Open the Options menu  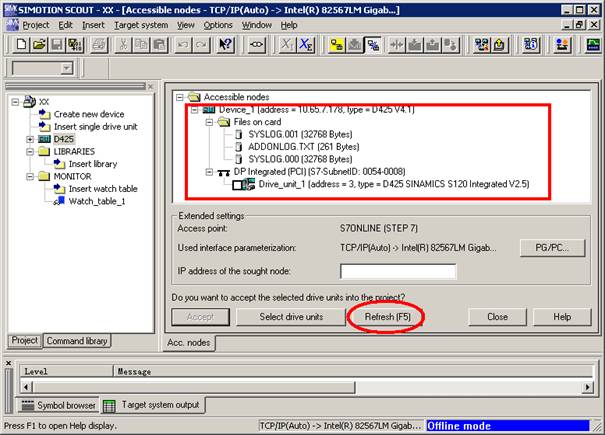[x=218, y=24]
